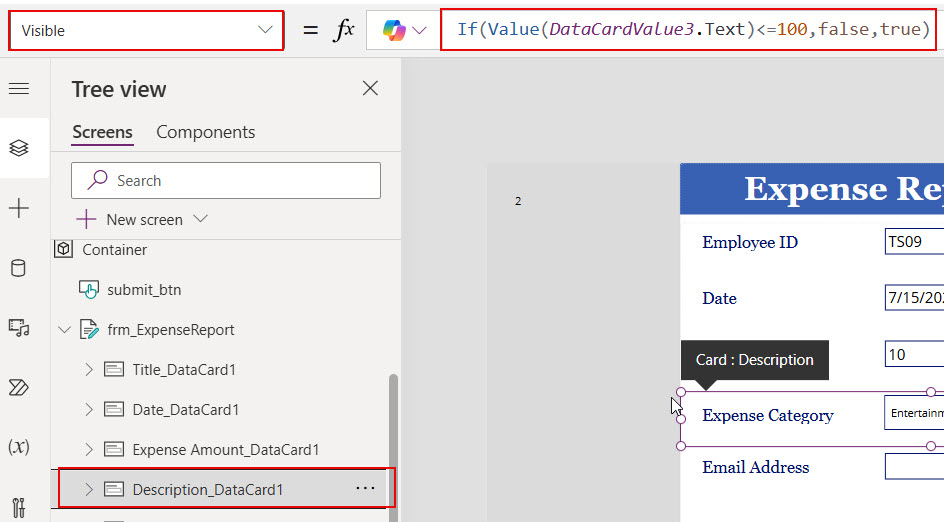Screen dimensions: 944x522
Task: Click the Container icon in tree
Action: 63,249
